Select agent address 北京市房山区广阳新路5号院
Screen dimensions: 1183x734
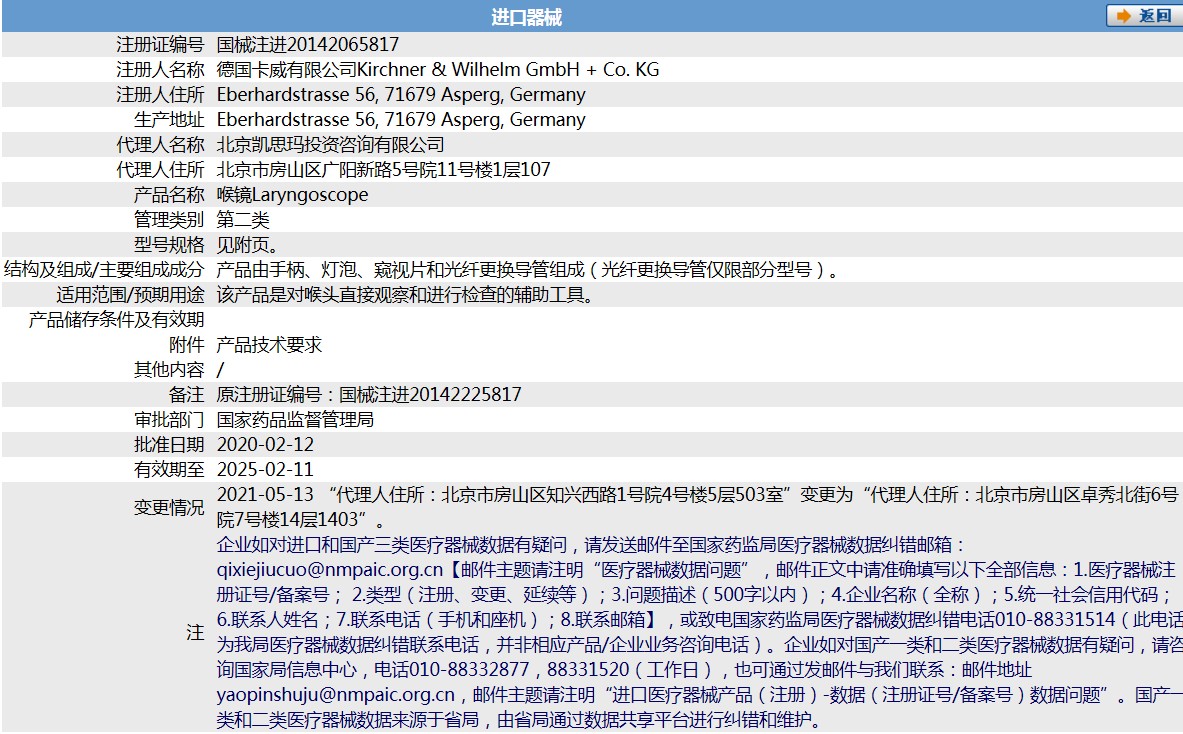(x=327, y=170)
